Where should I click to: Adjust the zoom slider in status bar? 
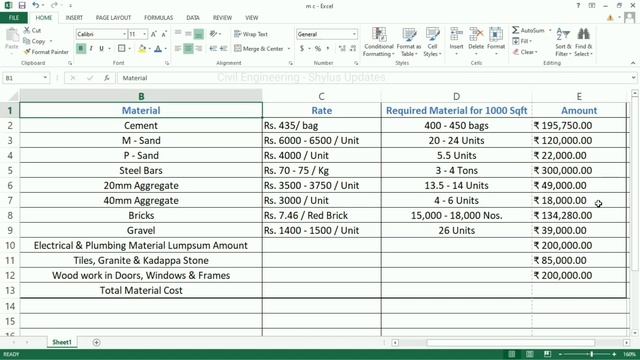pyautogui.click(x=591, y=354)
